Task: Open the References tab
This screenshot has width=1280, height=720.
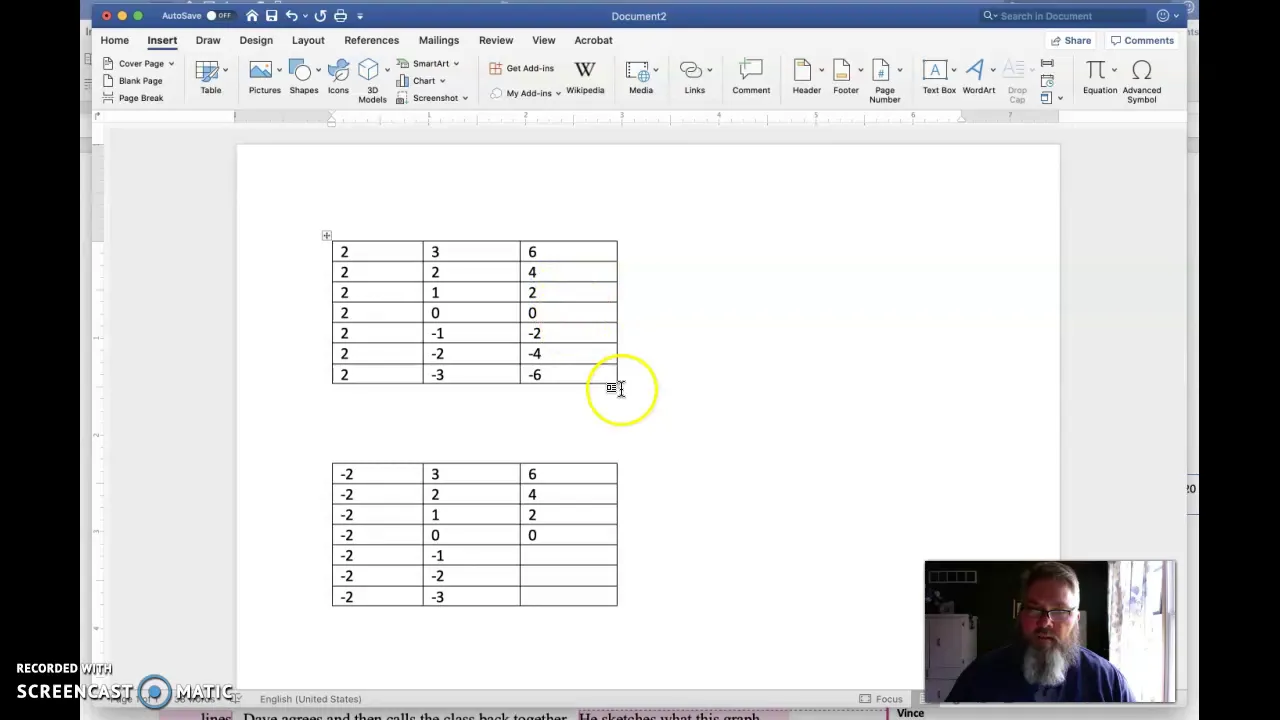Action: pos(371,40)
